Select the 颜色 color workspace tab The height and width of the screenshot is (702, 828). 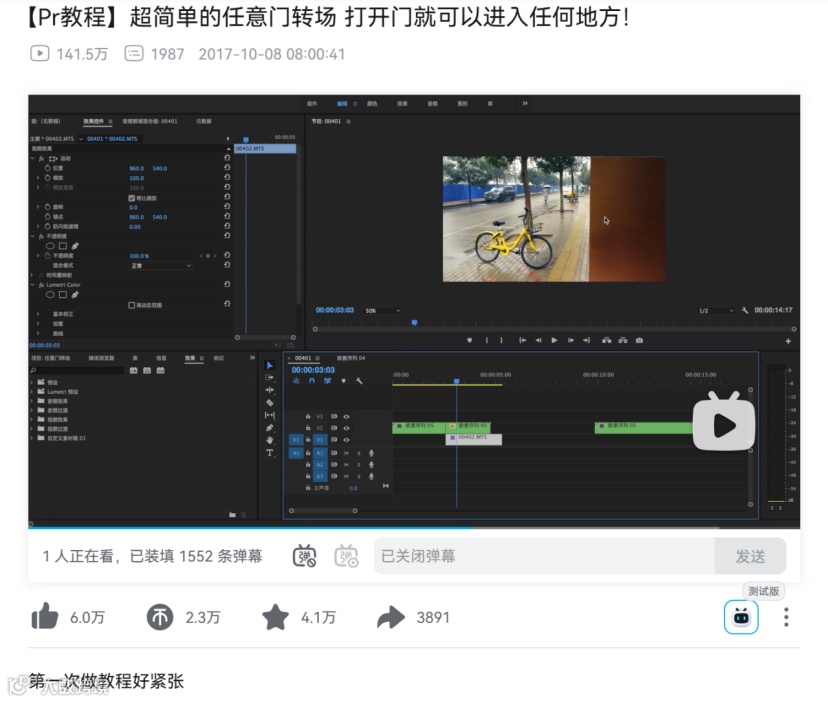pos(372,104)
